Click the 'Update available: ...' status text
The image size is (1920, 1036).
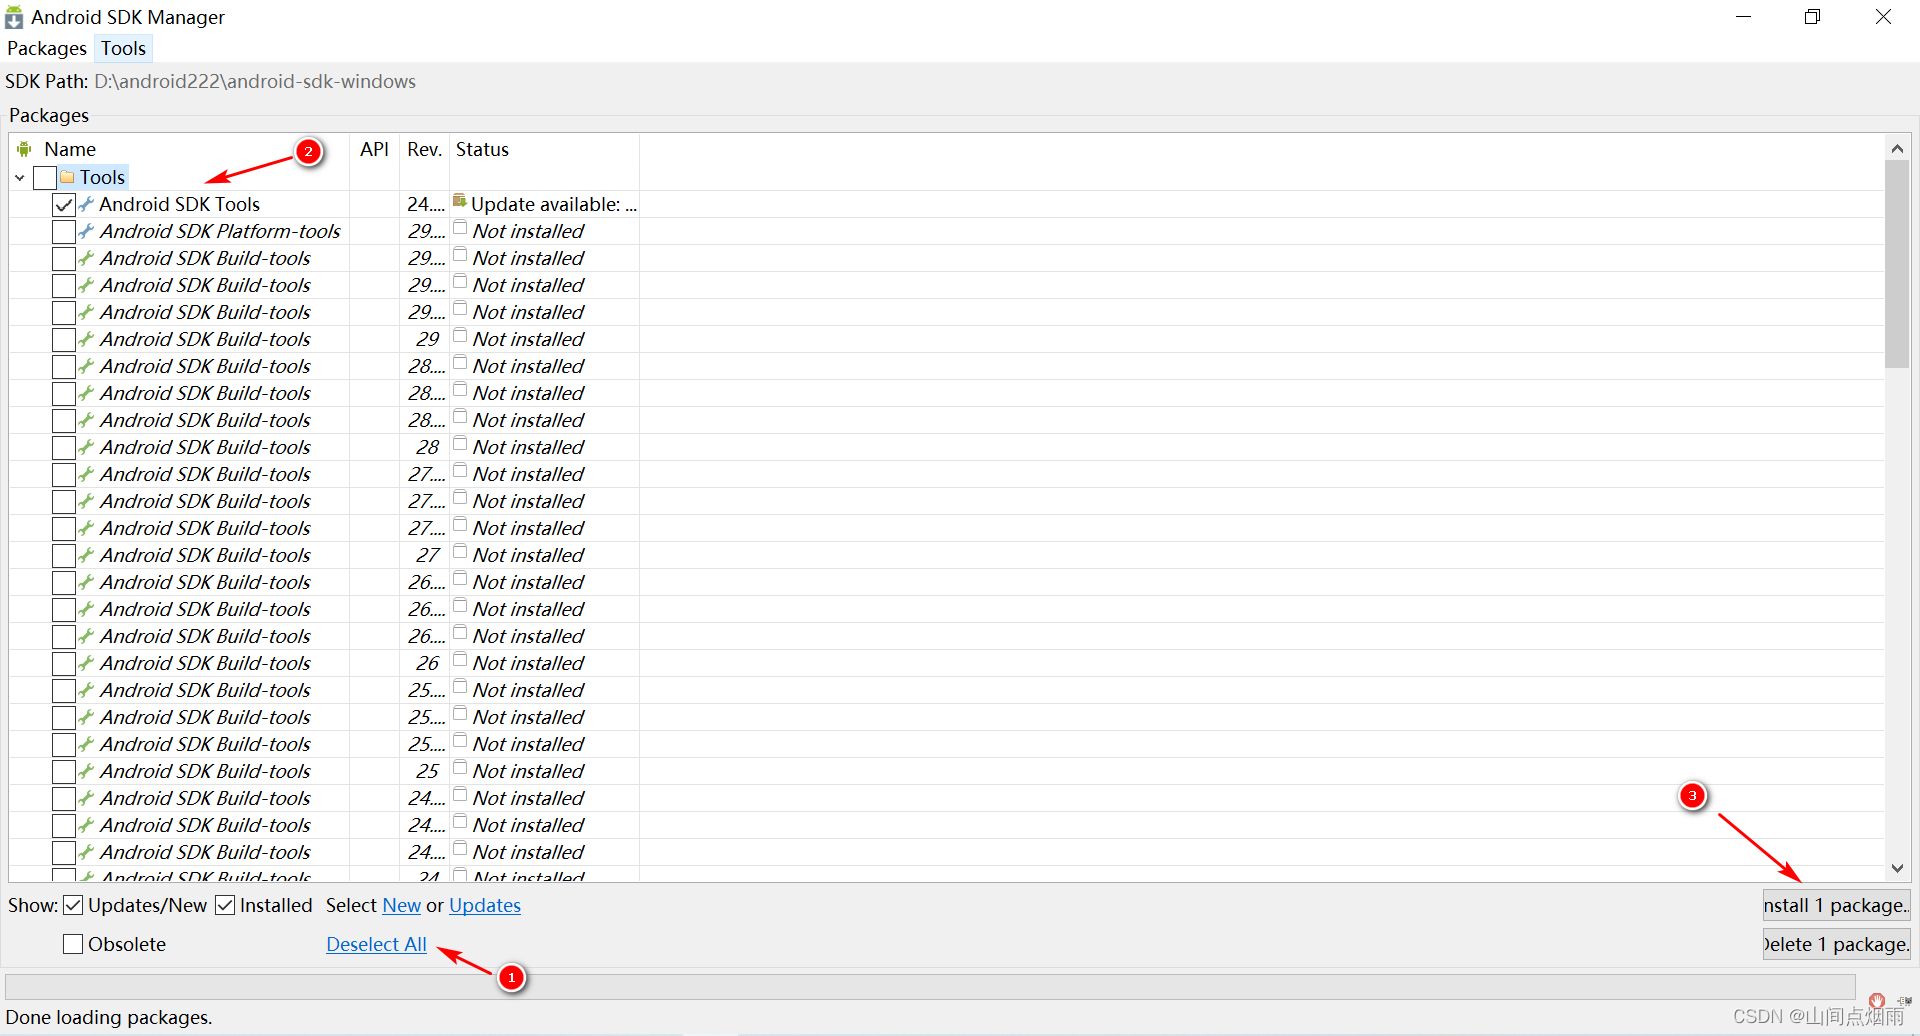(553, 204)
